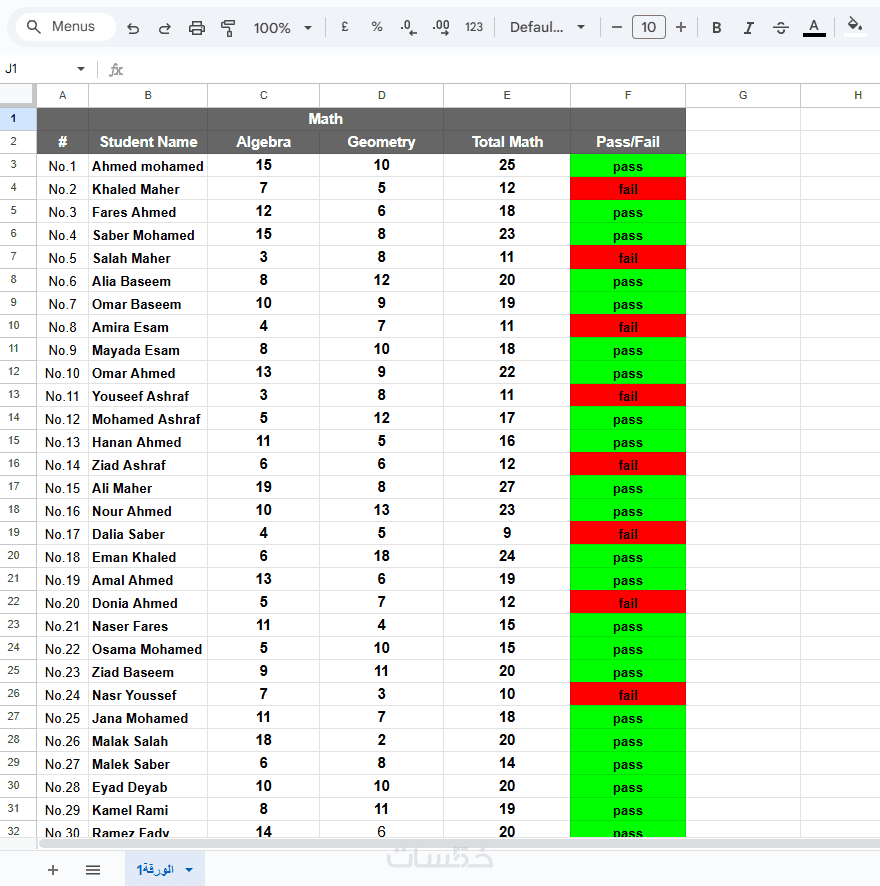Select Ali Maher's Algebra score 19
Image resolution: width=880 pixels, height=886 pixels.
tap(263, 487)
